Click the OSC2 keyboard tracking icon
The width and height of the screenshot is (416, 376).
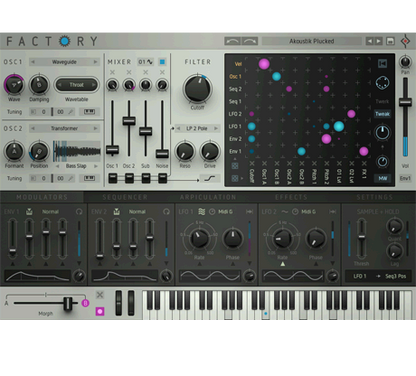89,178
